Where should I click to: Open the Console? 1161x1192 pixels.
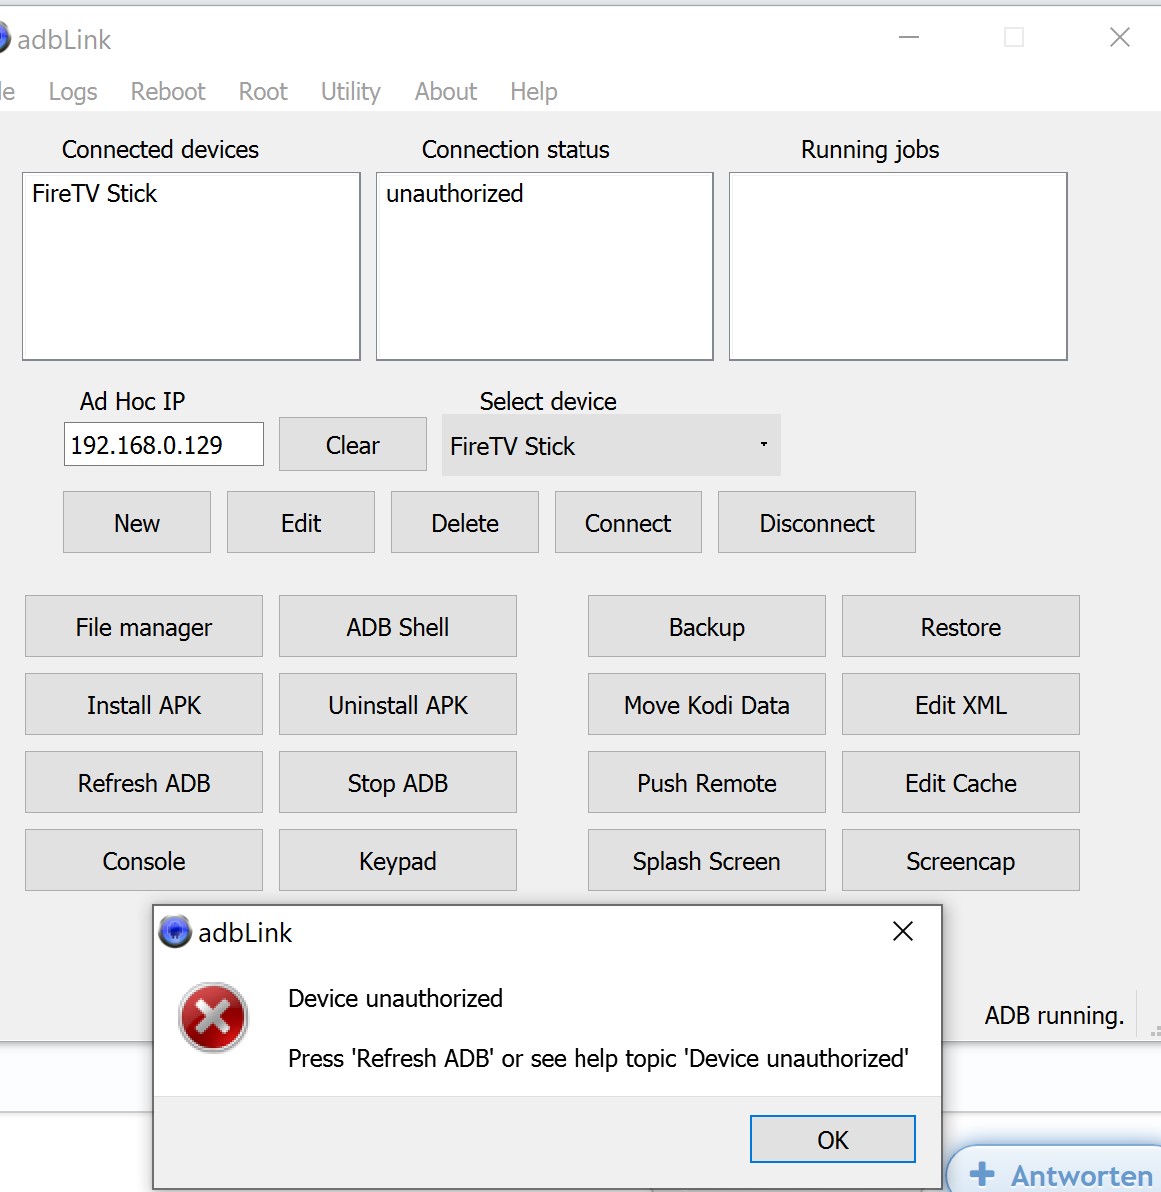(x=144, y=860)
